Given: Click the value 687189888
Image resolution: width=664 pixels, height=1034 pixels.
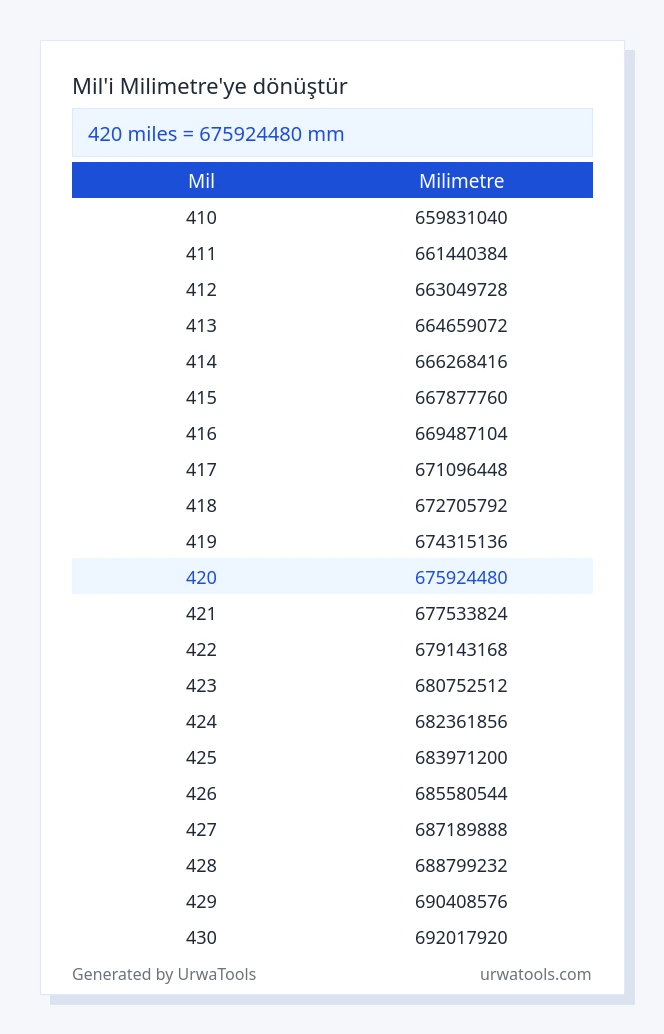Looking at the screenshot, I should pyautogui.click(x=461, y=829).
